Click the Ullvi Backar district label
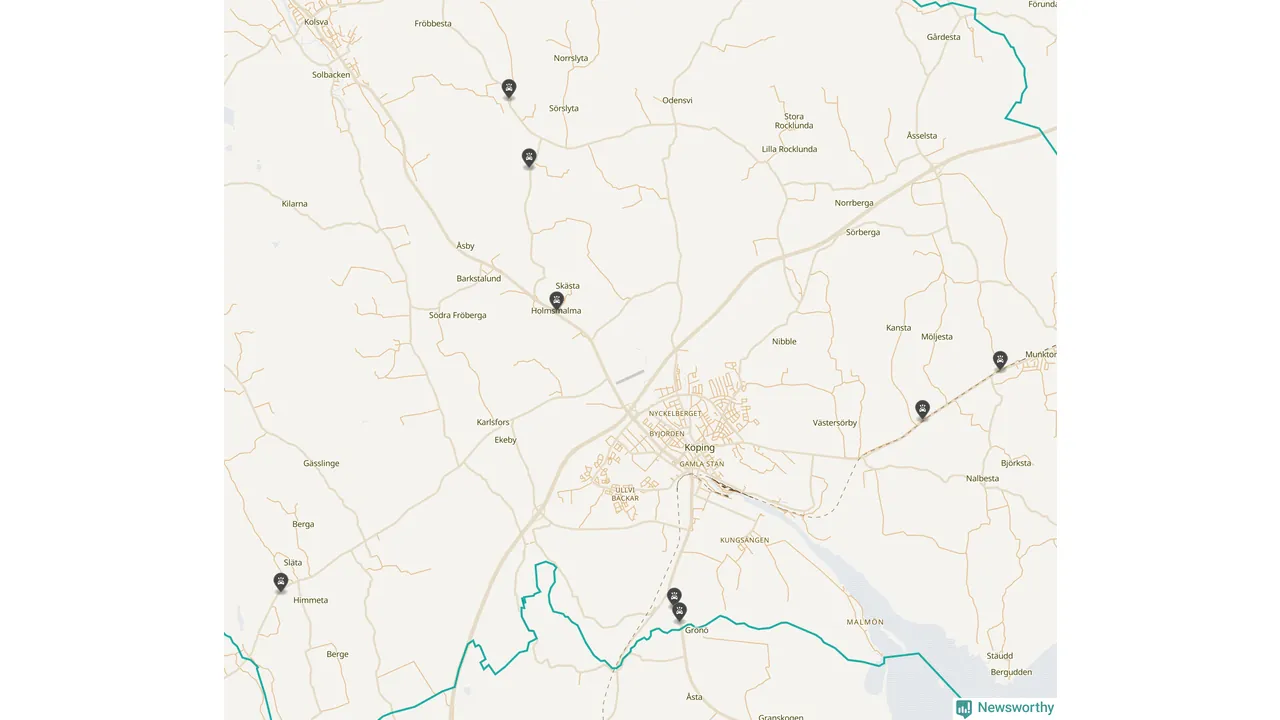This screenshot has height=720, width=1280. coord(626,494)
